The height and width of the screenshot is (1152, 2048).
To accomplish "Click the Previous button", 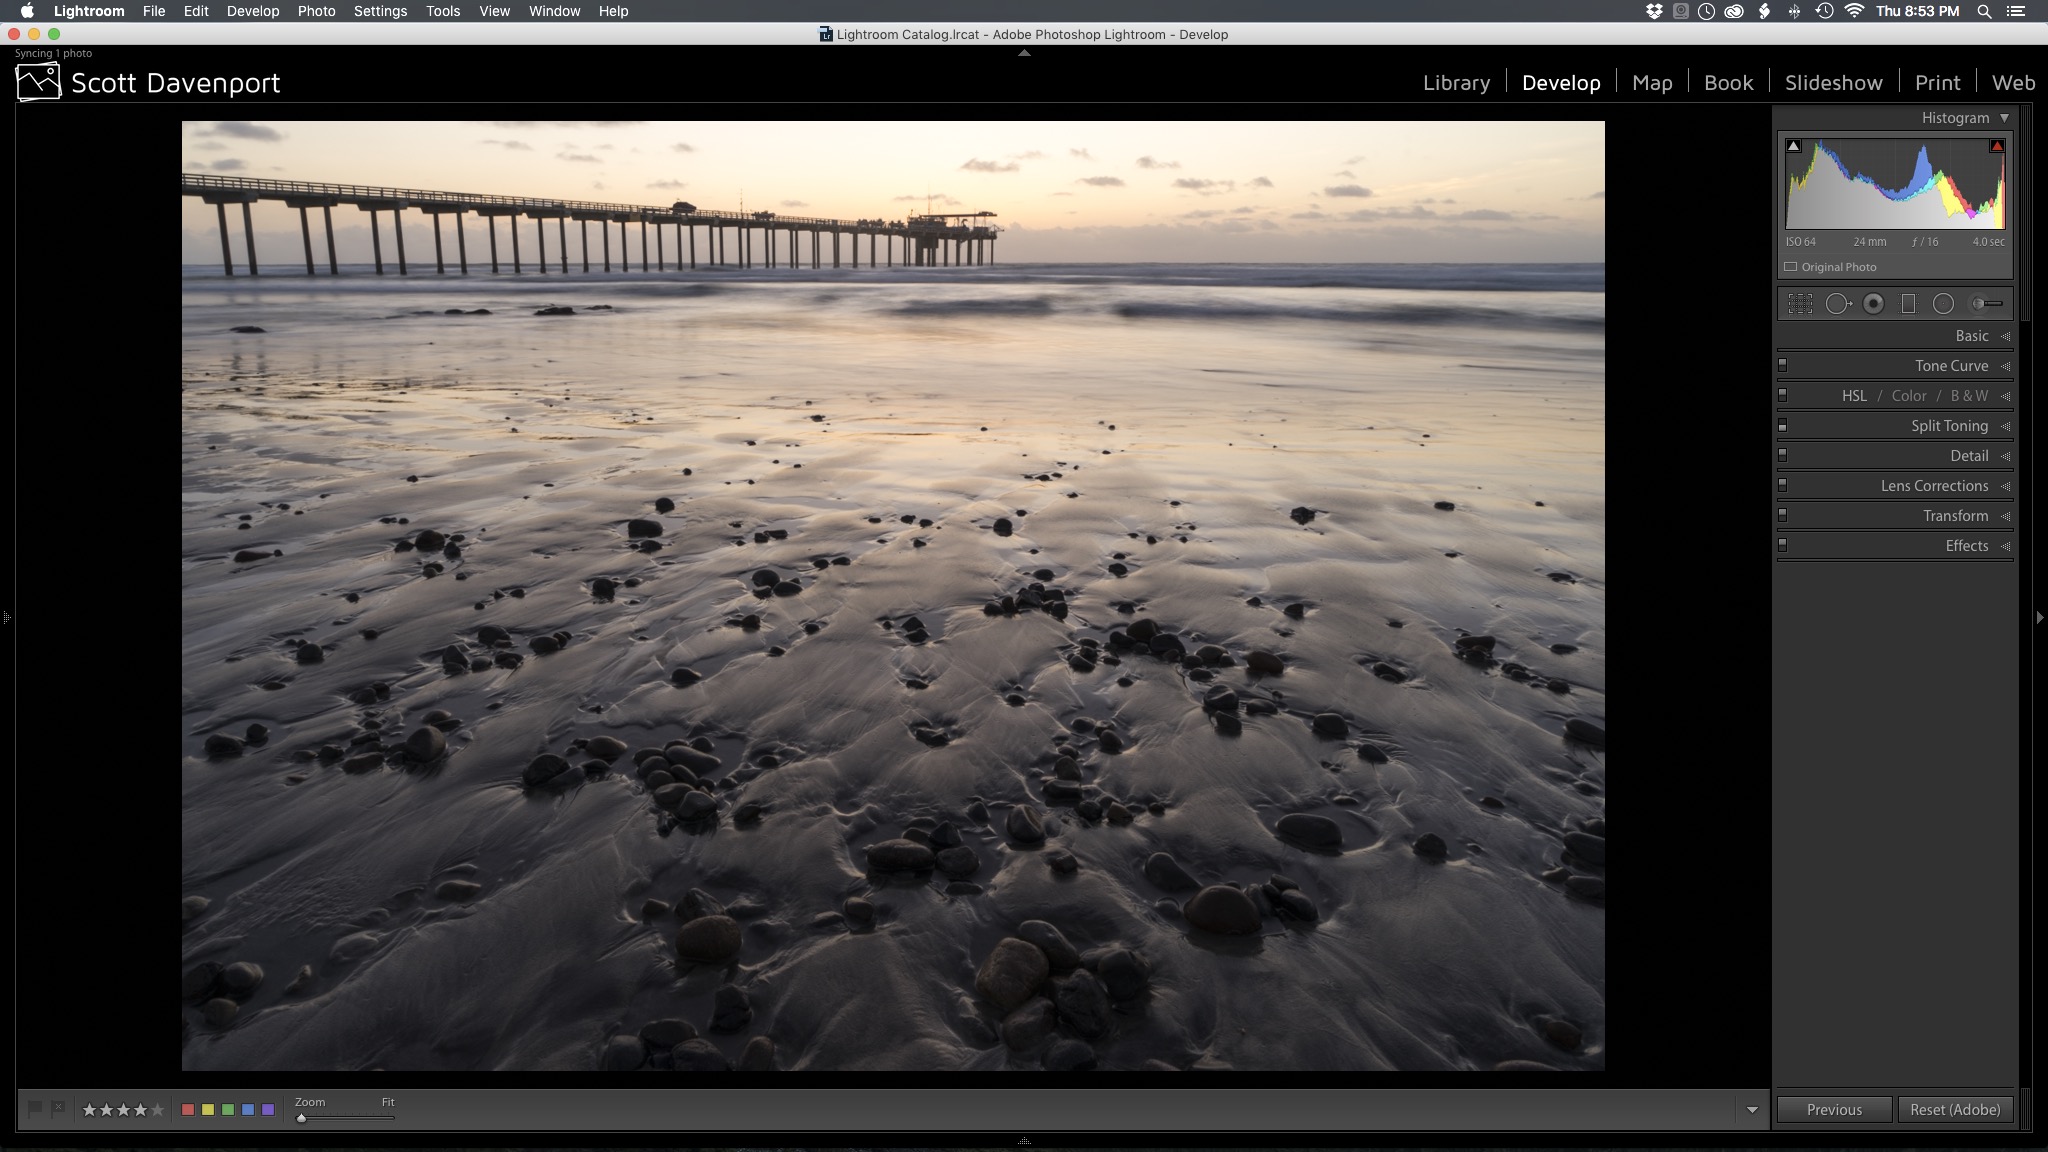I will pos(1834,1110).
